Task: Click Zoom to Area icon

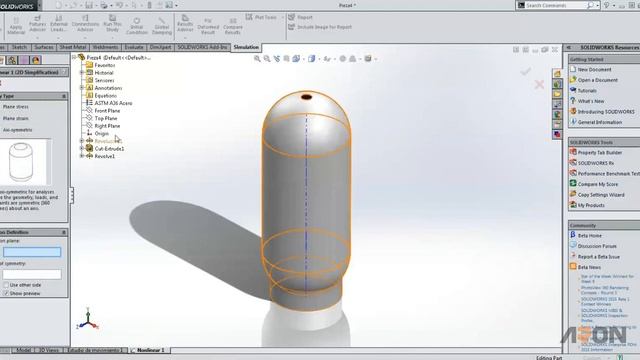Action: [267, 59]
